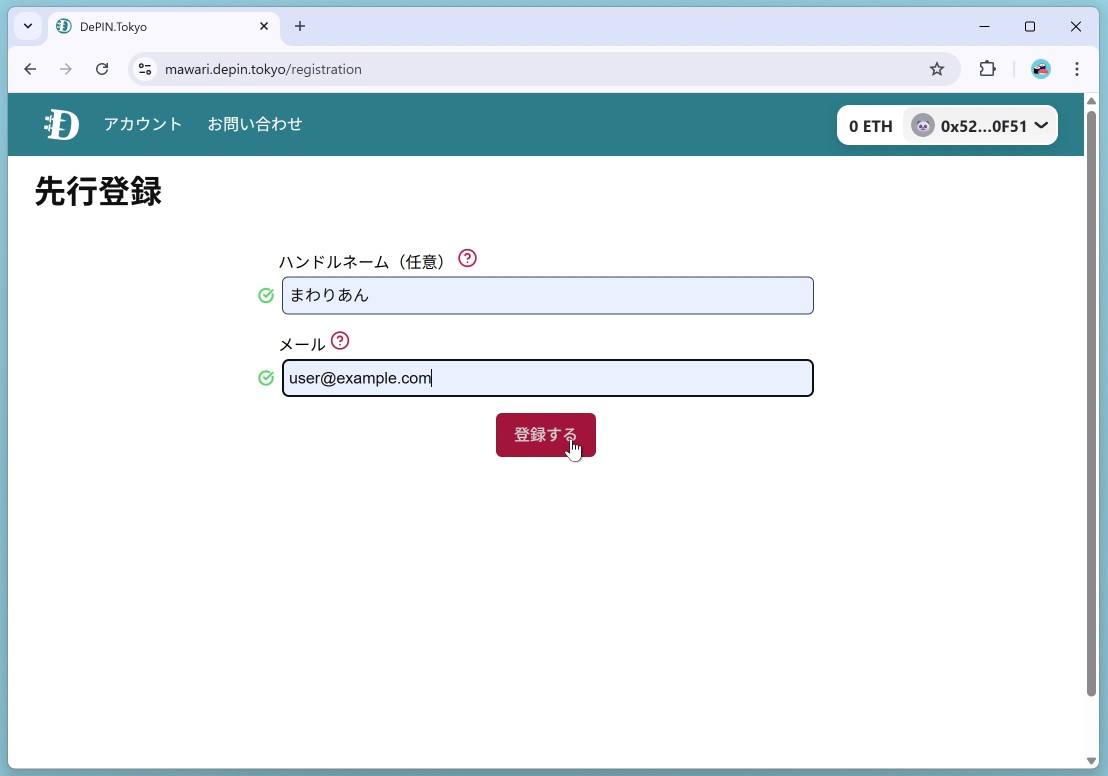Image resolution: width=1108 pixels, height=776 pixels.
Task: Click green checkmark beside handle name field
Action: (x=266, y=295)
